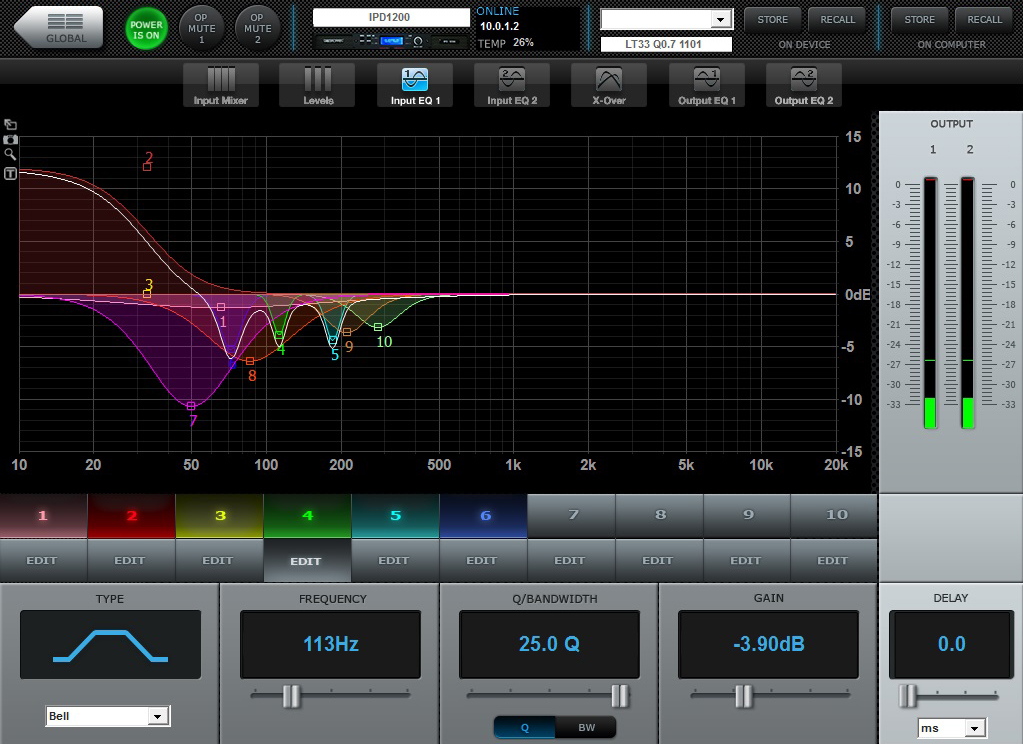
Task: Mute output 2 with OP MUTE 2
Action: 258,29
